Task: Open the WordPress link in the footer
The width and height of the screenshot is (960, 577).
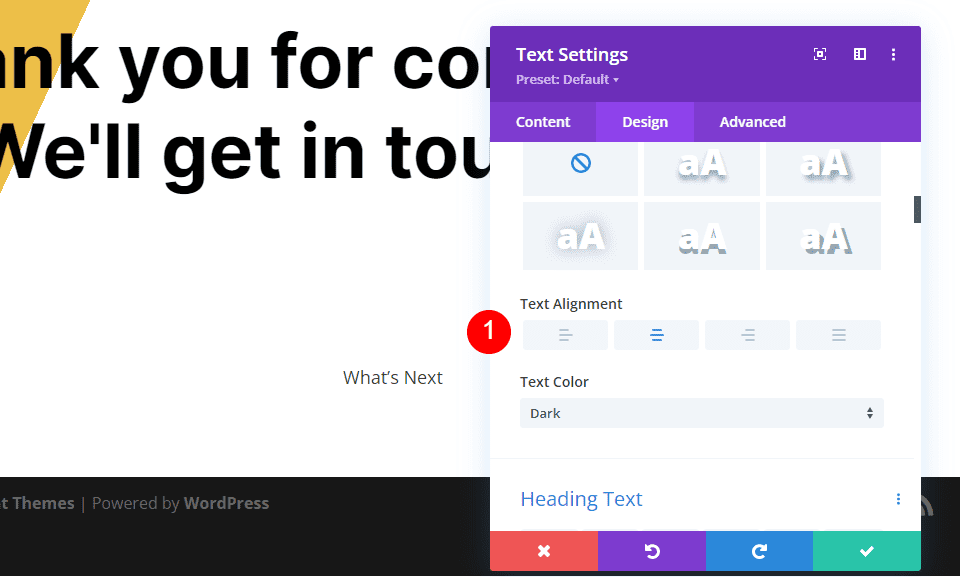Action: click(x=226, y=502)
